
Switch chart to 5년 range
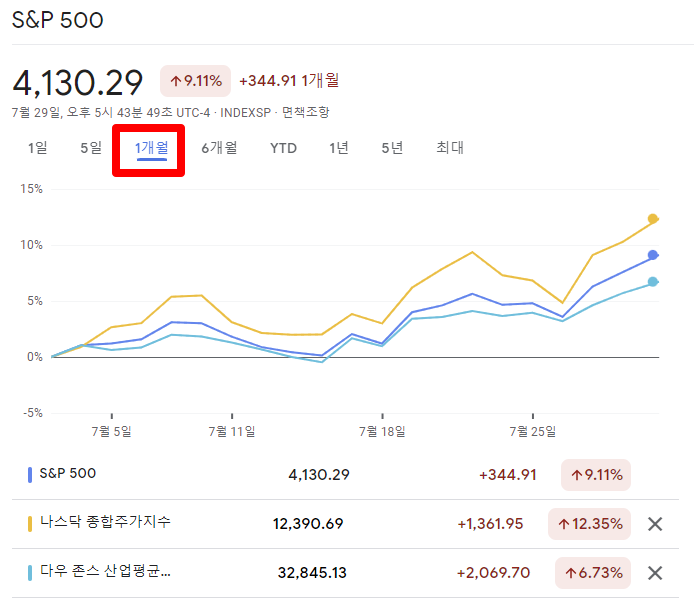click(x=392, y=148)
